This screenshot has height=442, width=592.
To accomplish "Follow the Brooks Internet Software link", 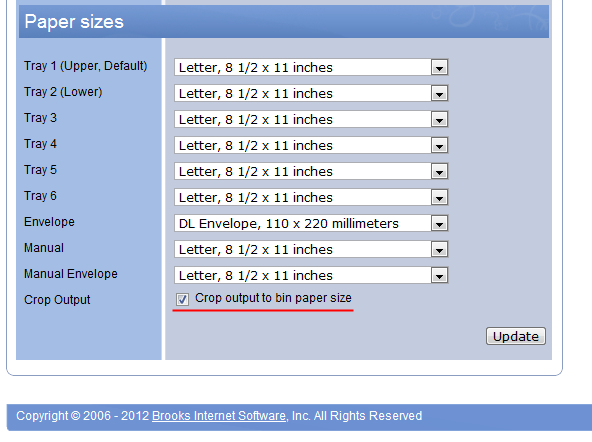I will pyautogui.click(x=219, y=416).
